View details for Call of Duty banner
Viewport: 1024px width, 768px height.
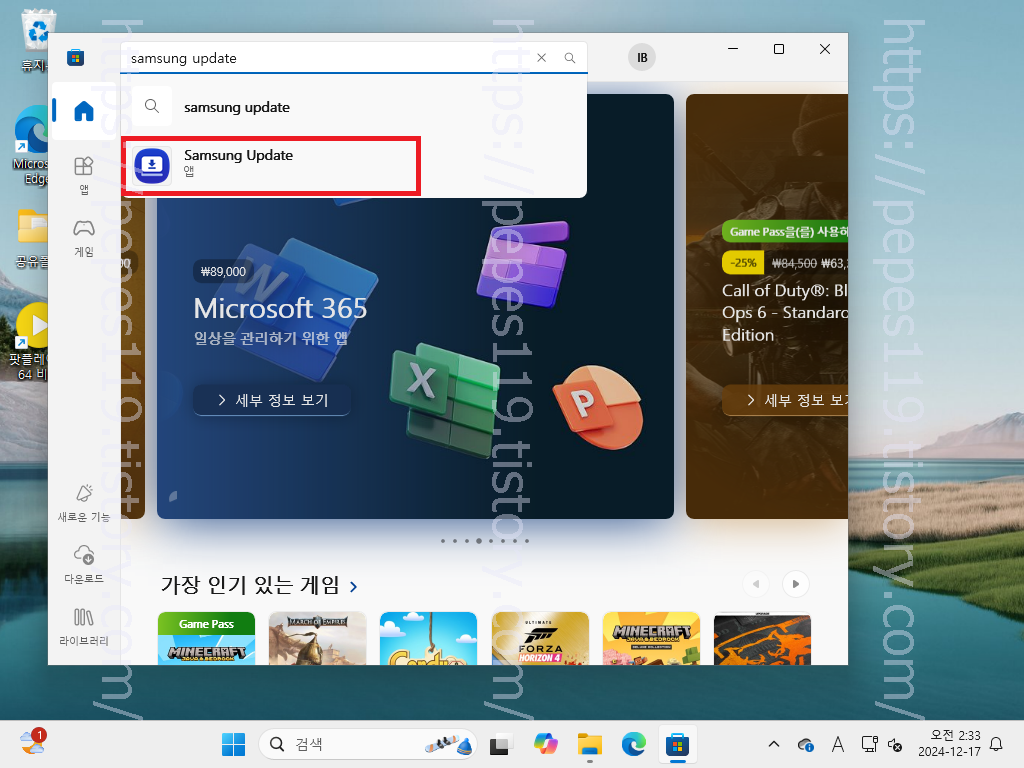785,400
